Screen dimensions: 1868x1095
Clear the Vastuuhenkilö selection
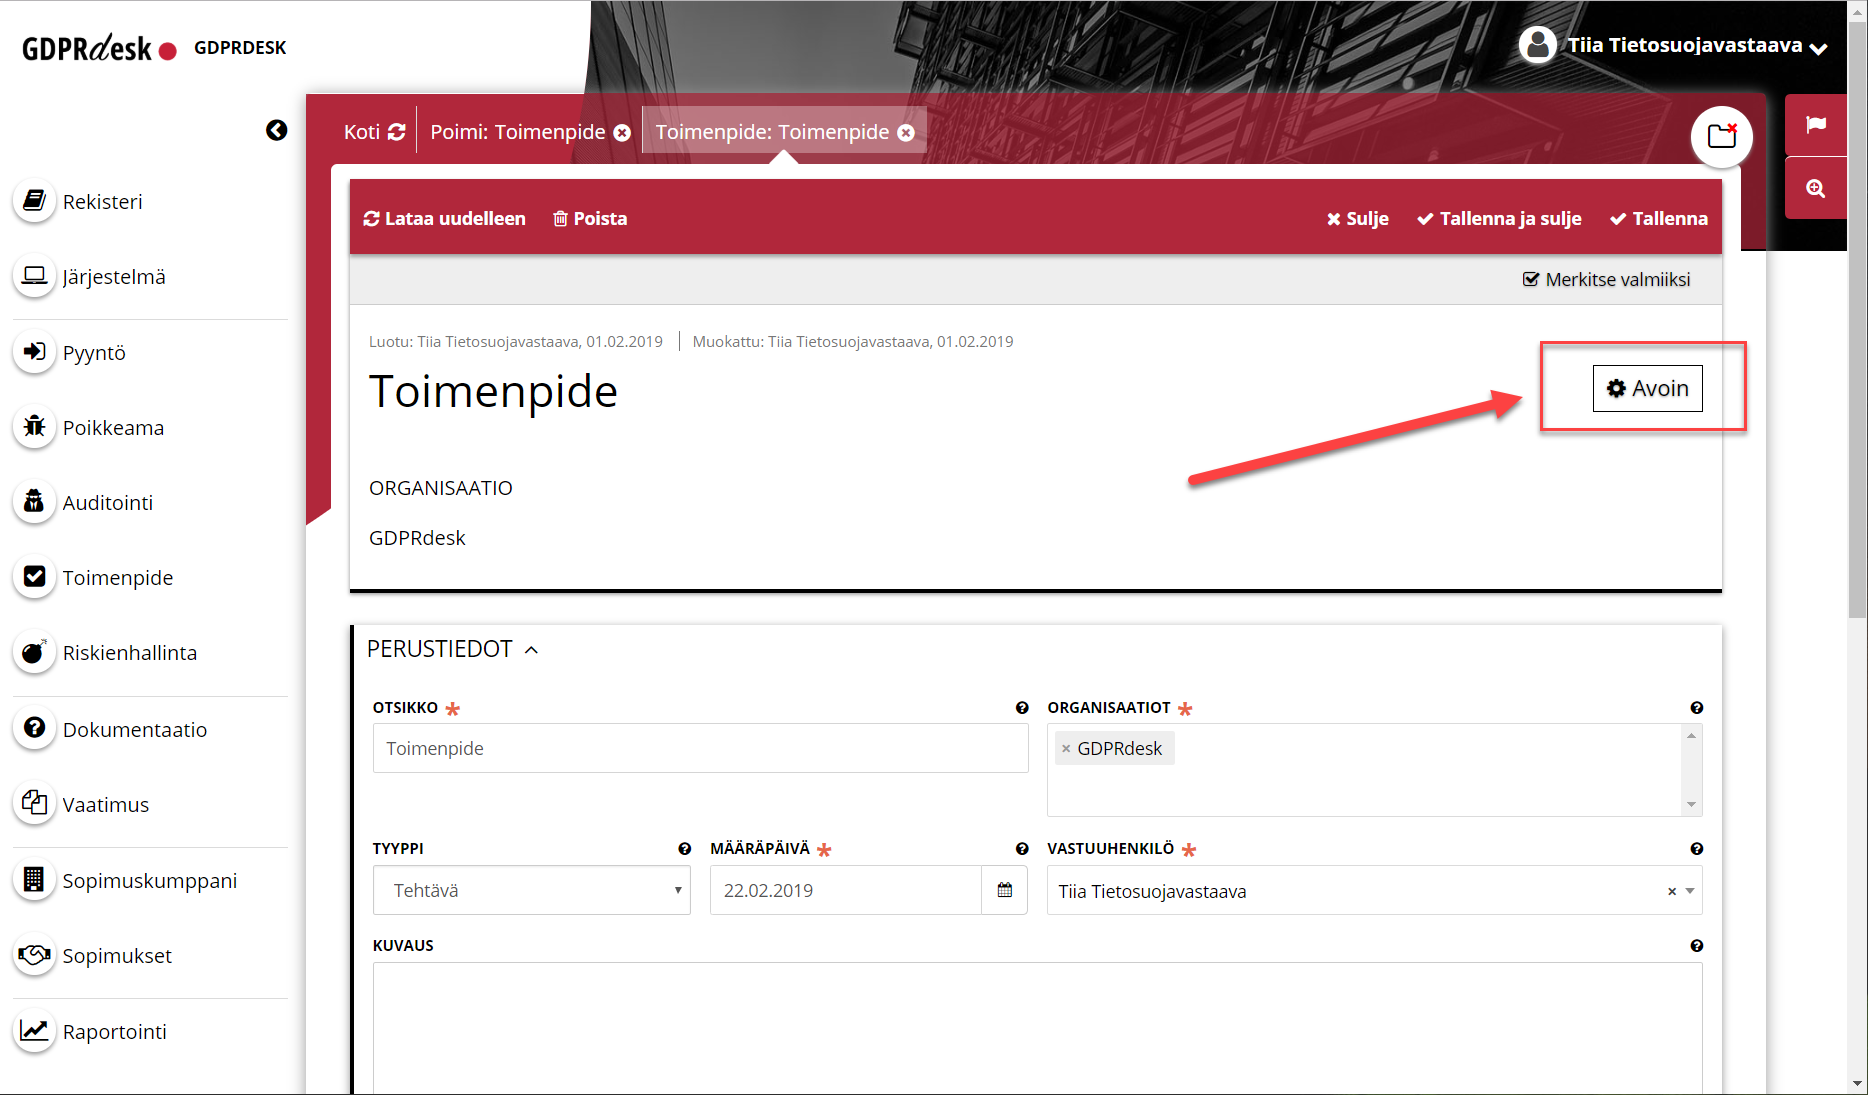point(1671,891)
